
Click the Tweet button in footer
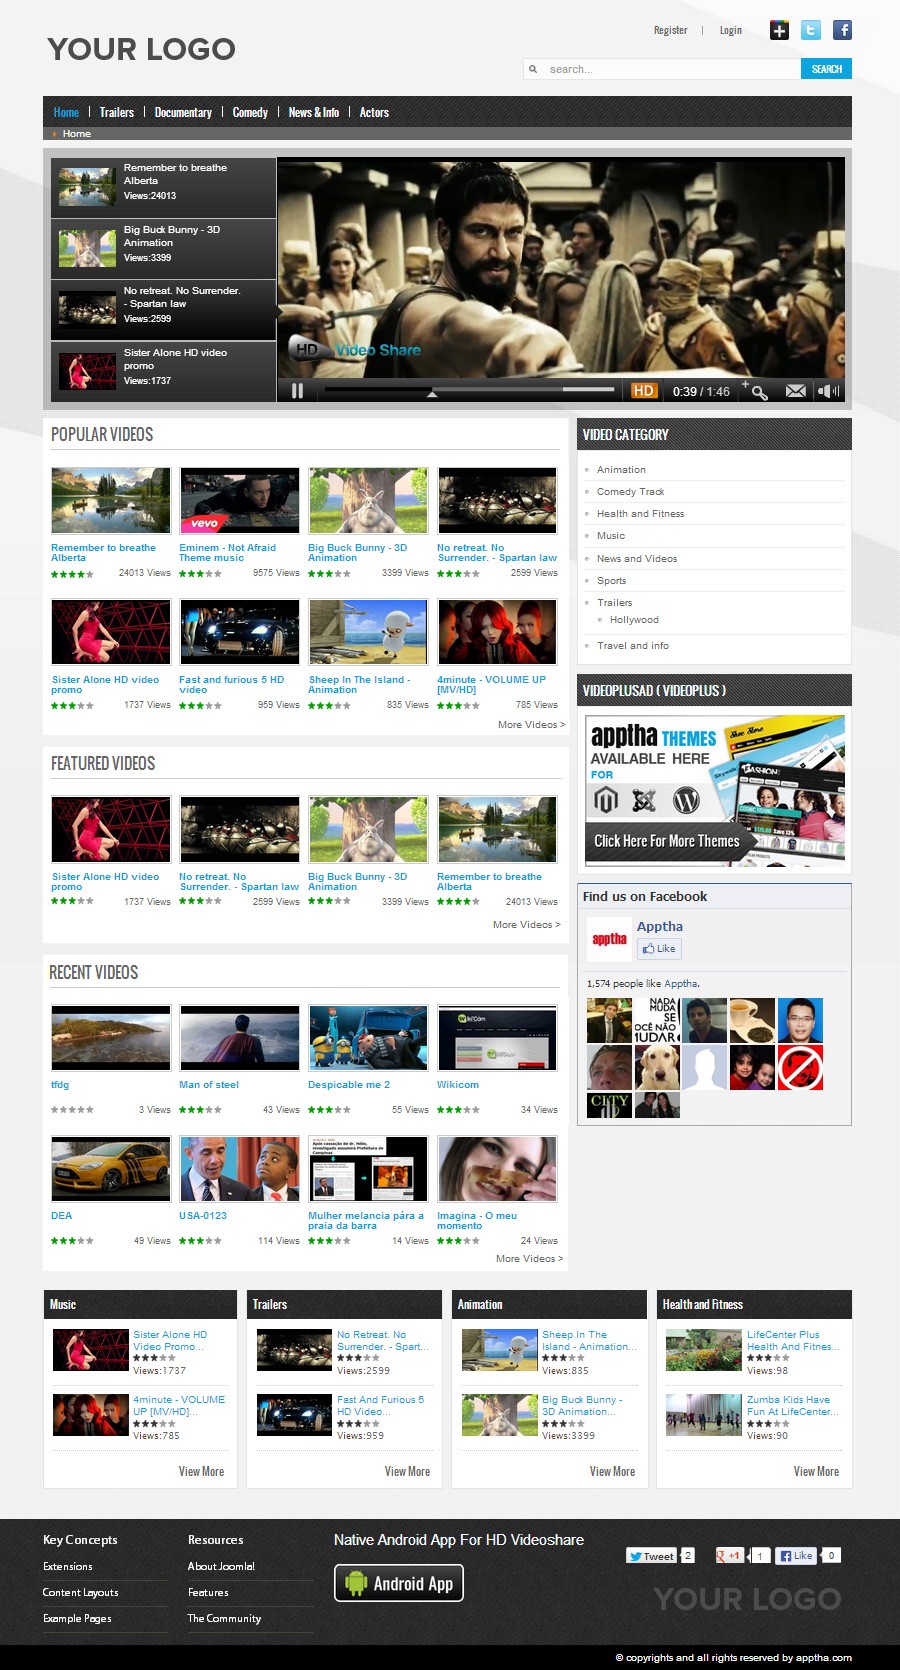point(651,1556)
